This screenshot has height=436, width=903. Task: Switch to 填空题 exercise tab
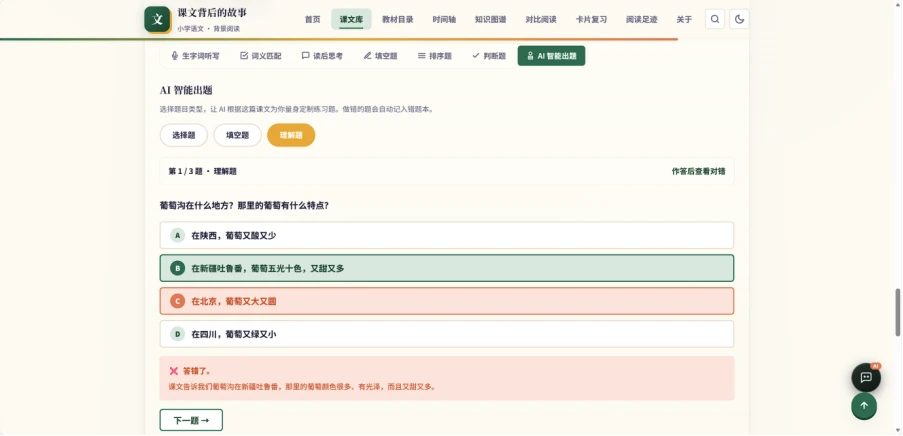(381, 56)
